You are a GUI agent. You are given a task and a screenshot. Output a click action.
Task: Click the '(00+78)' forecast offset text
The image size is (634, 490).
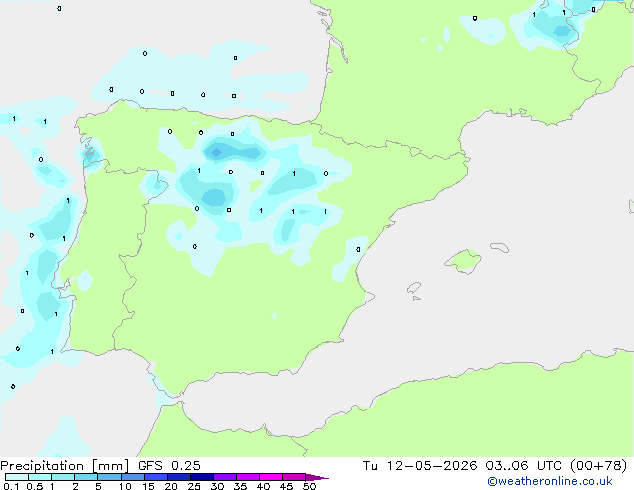click(x=598, y=466)
